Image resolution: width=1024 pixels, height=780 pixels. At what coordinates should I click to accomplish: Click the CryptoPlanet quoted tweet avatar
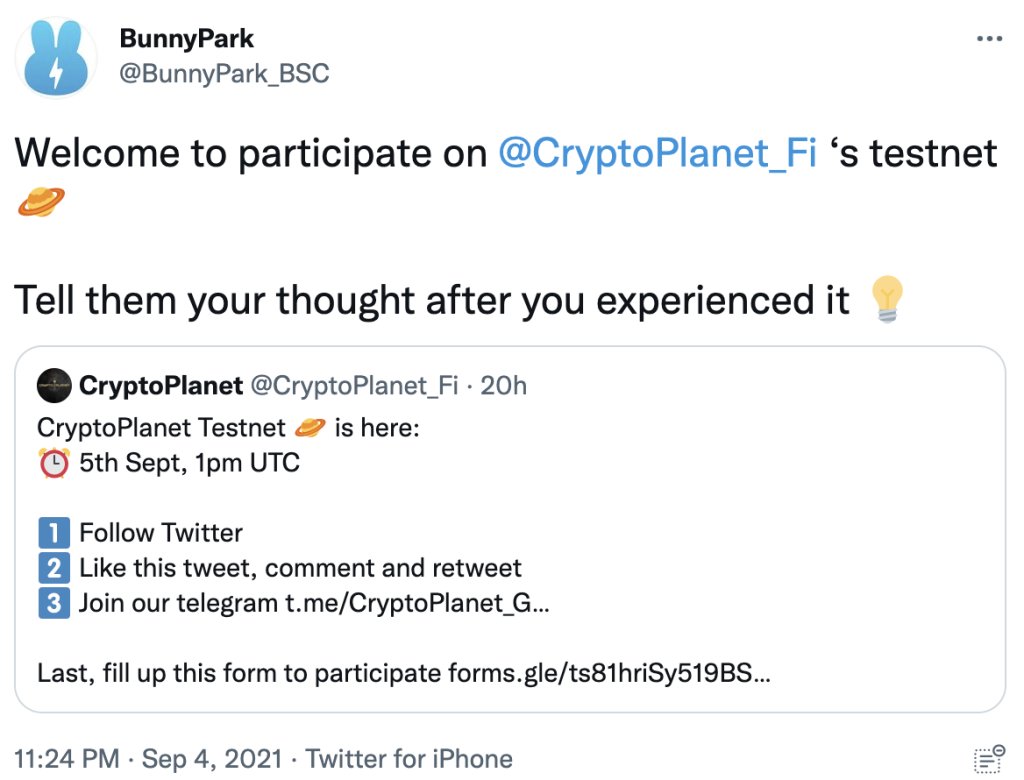(54, 386)
